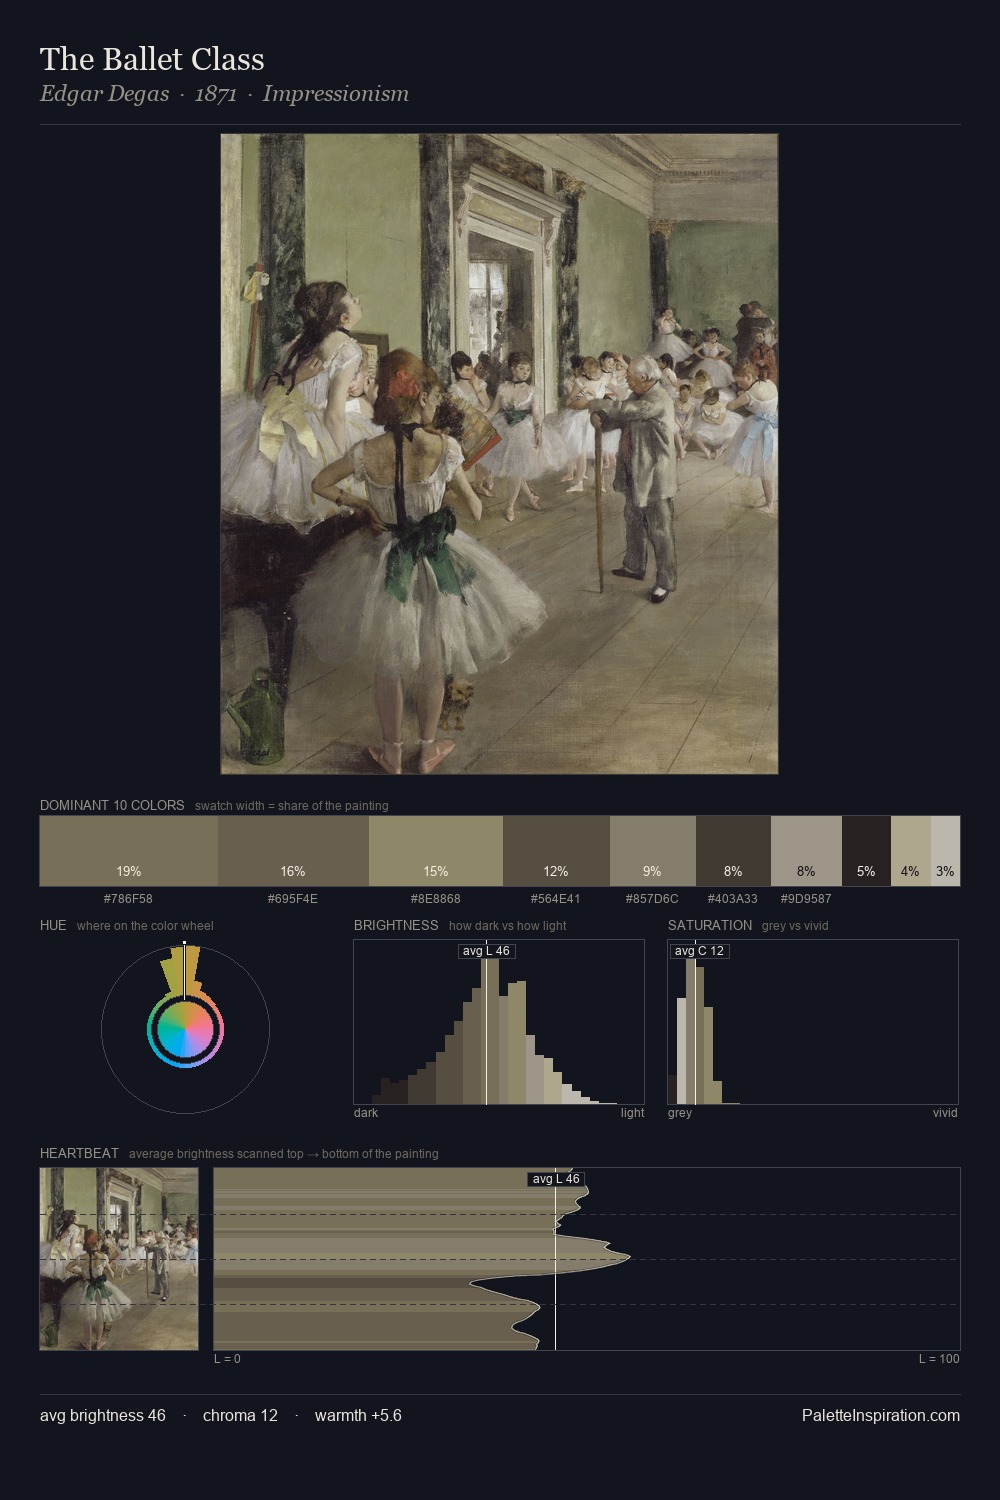
Task: Click 'chroma 12' in footer
Action: click(x=240, y=1415)
